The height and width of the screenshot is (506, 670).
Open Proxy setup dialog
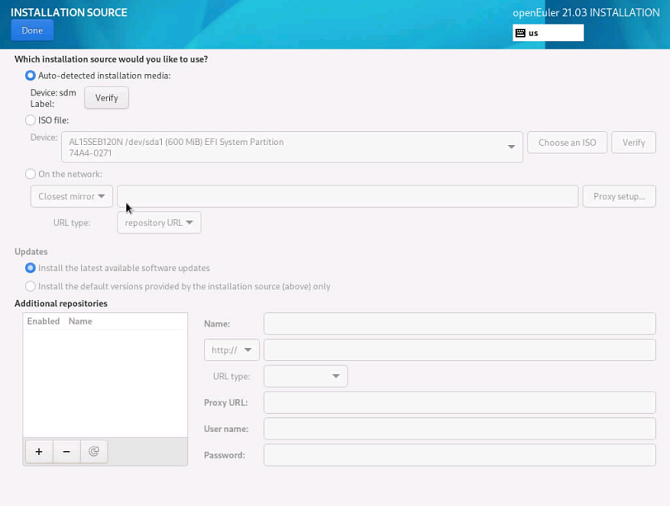(x=619, y=196)
